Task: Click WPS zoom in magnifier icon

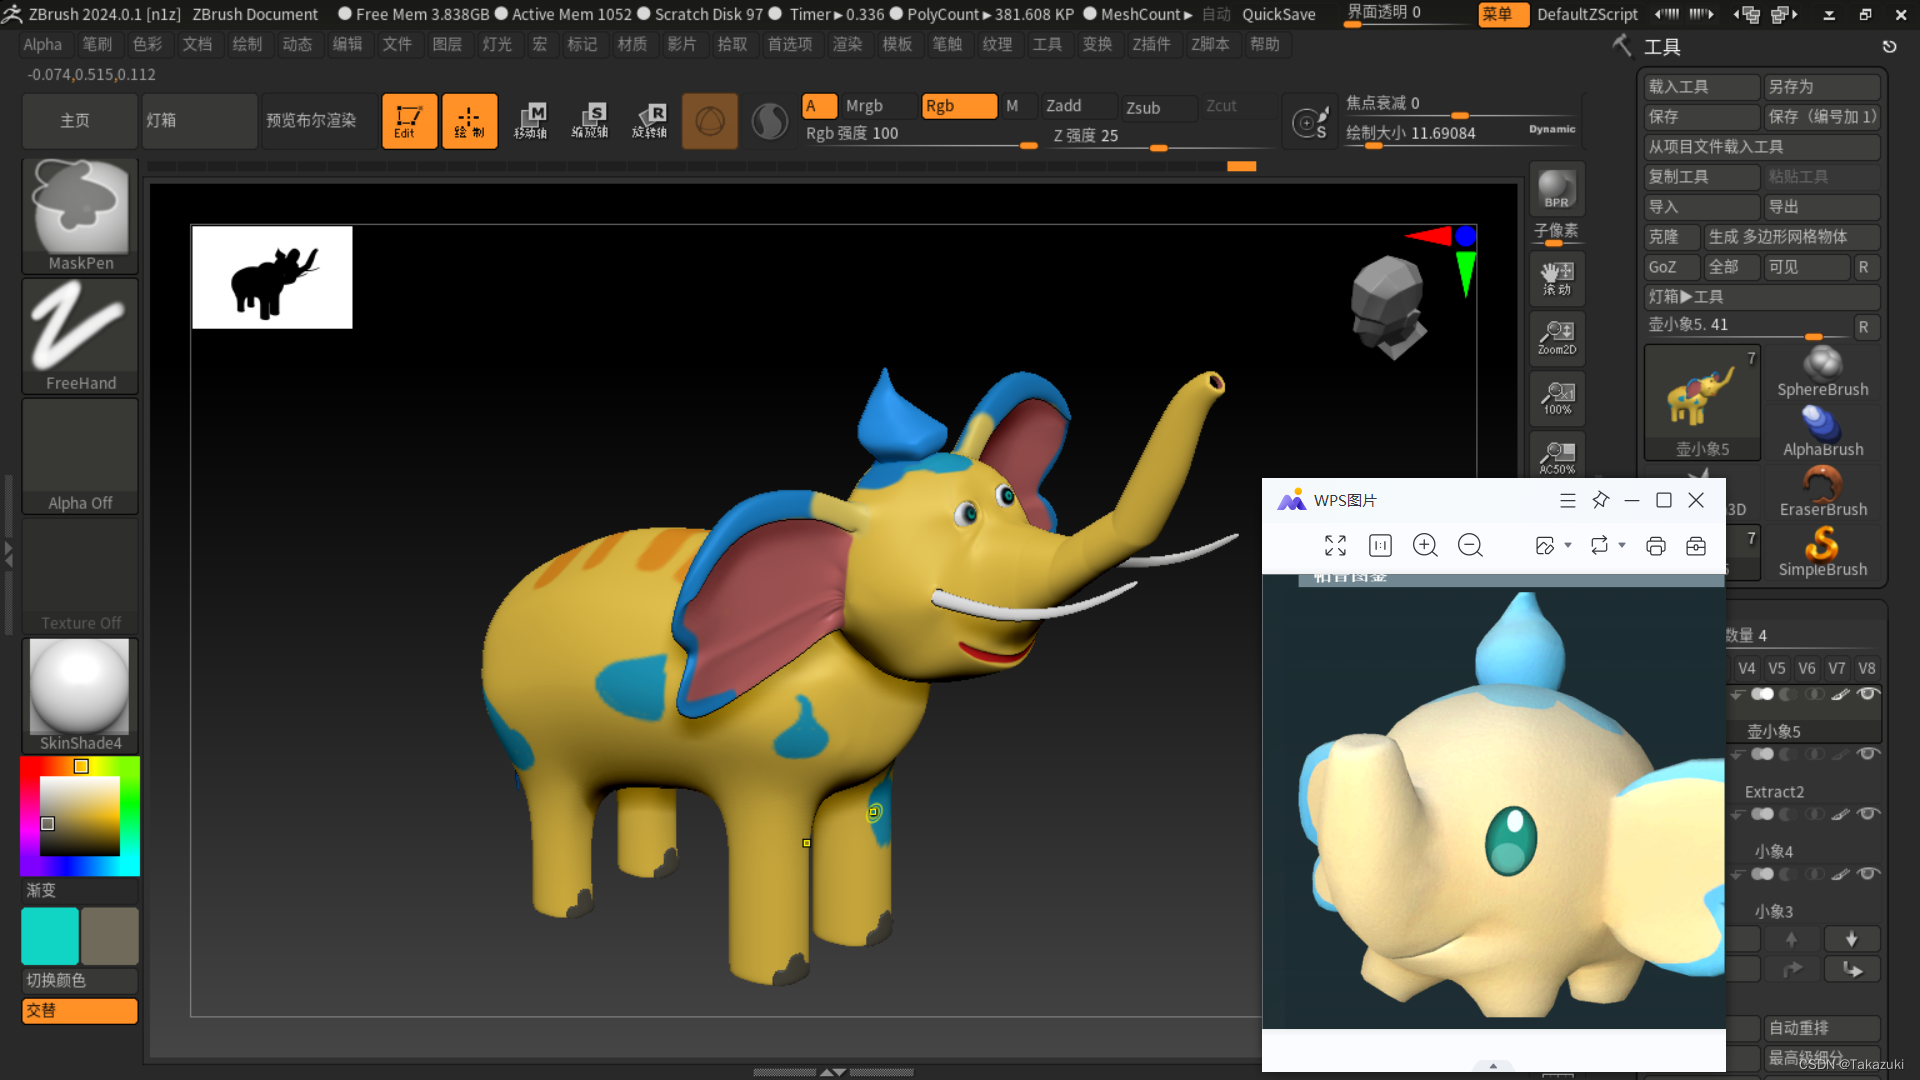Action: pyautogui.click(x=1424, y=545)
